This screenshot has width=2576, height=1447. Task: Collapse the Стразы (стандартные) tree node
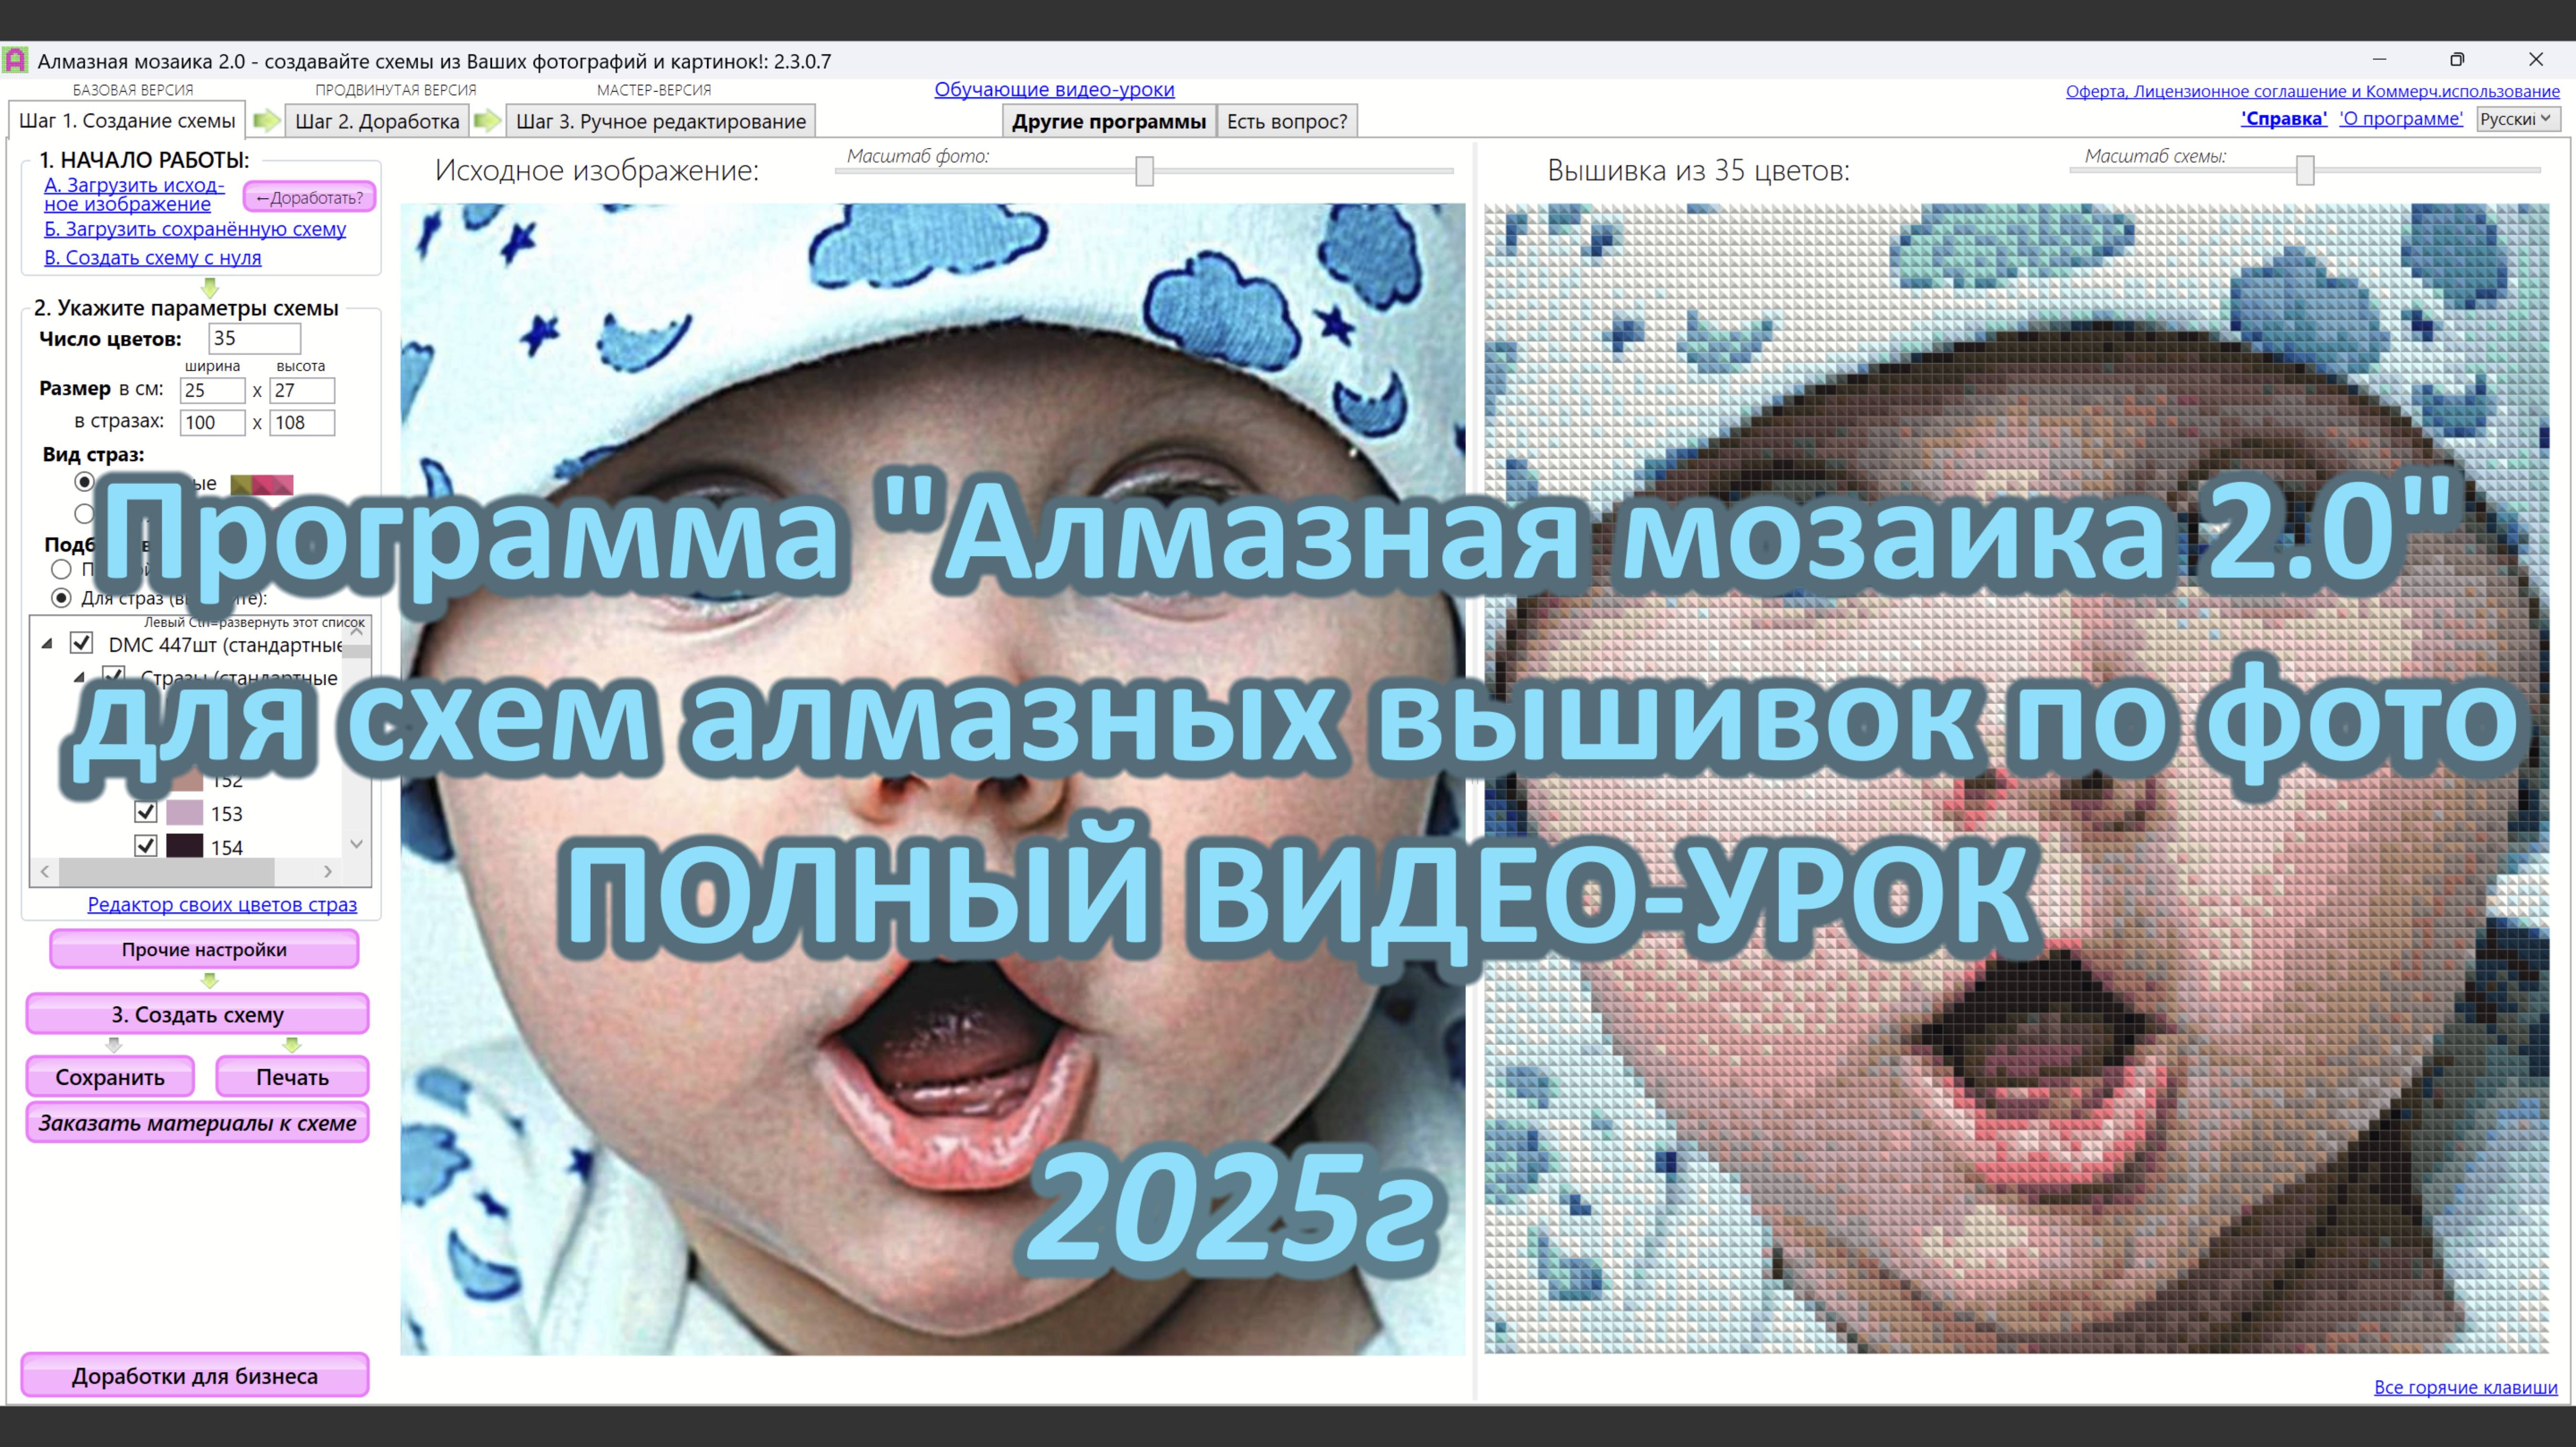click(x=81, y=678)
